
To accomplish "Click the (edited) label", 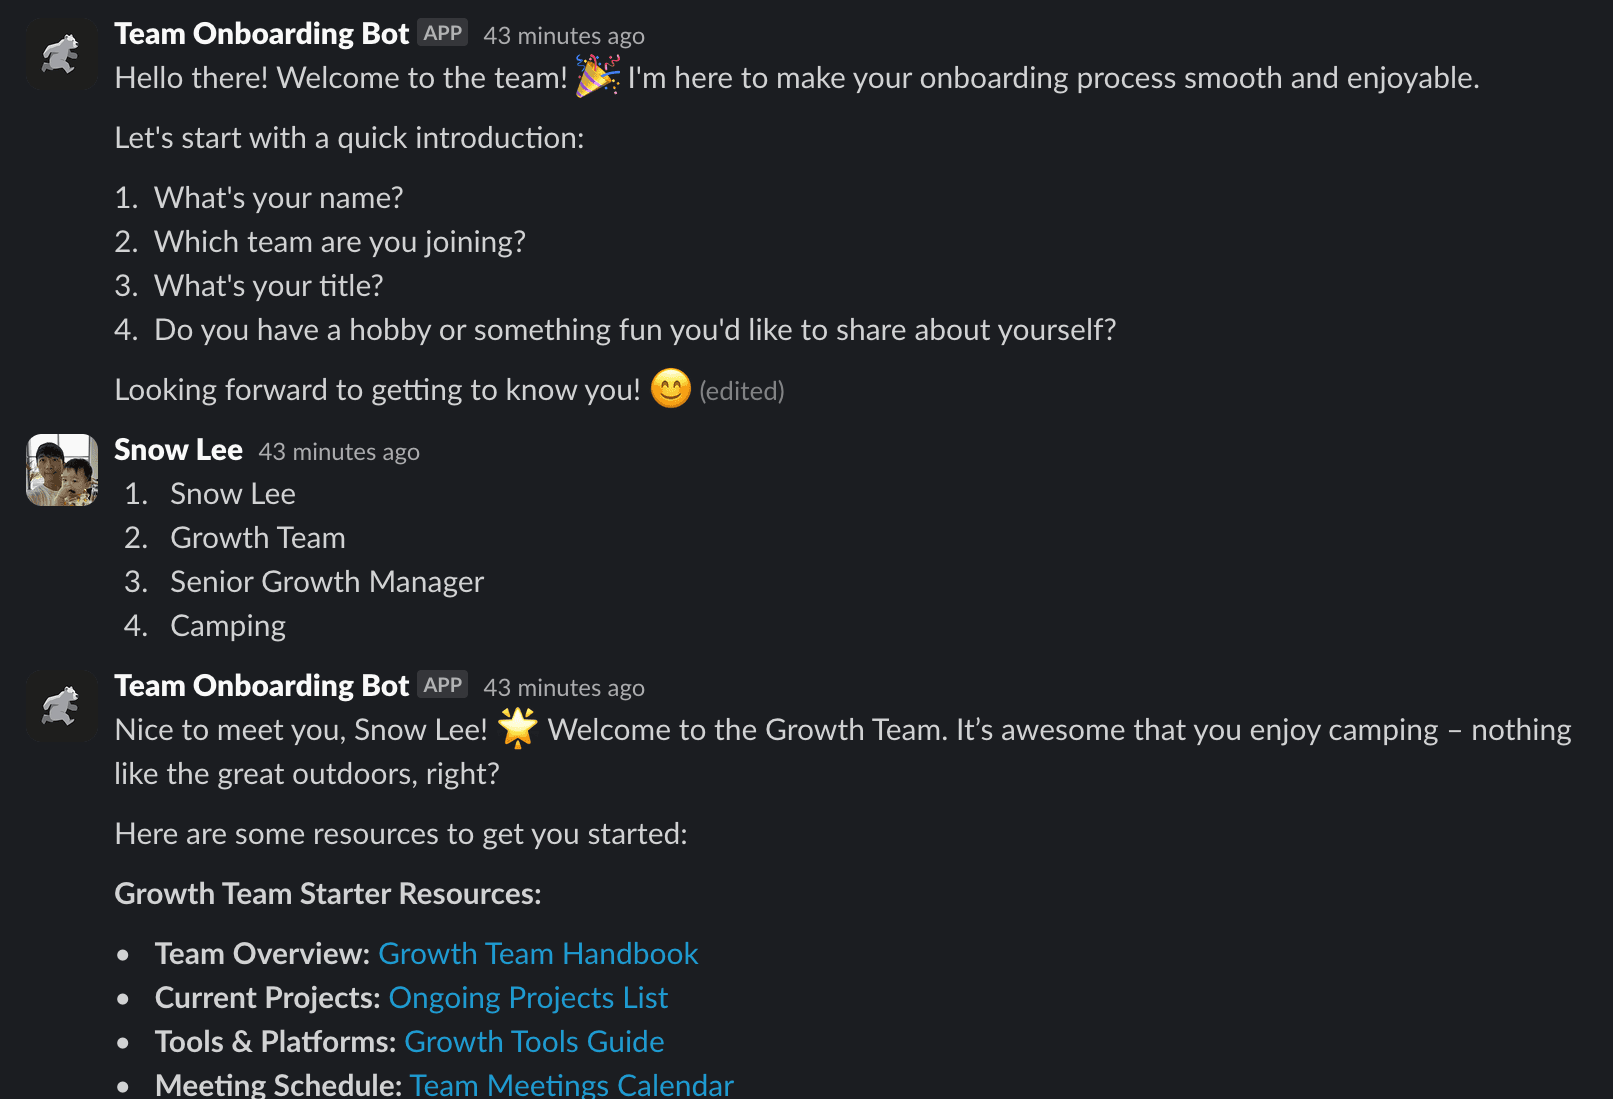I will (x=741, y=391).
